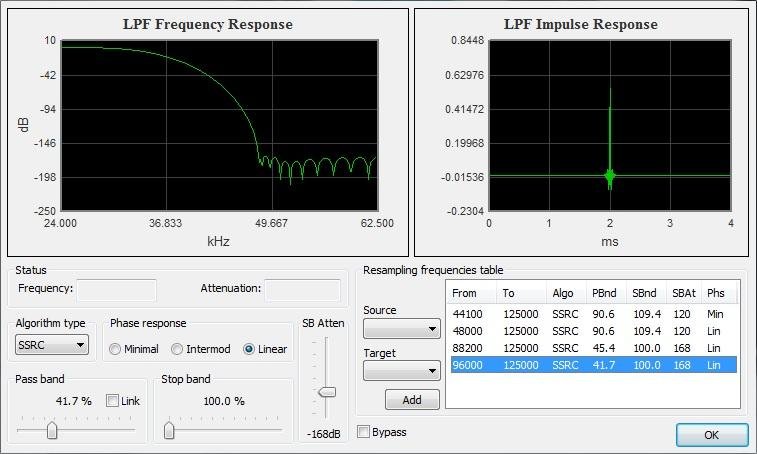Screen dimensions: 757x454
Task: Click the OK button
Action: click(712, 435)
